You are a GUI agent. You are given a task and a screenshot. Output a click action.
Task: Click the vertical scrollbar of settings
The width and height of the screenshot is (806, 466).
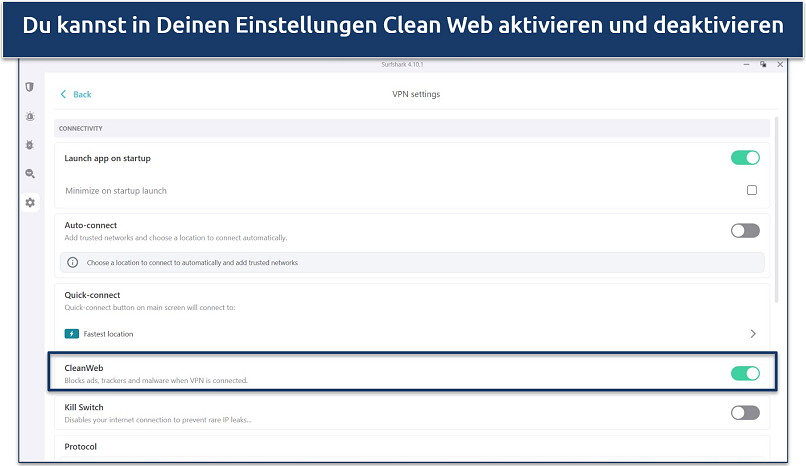[776, 210]
